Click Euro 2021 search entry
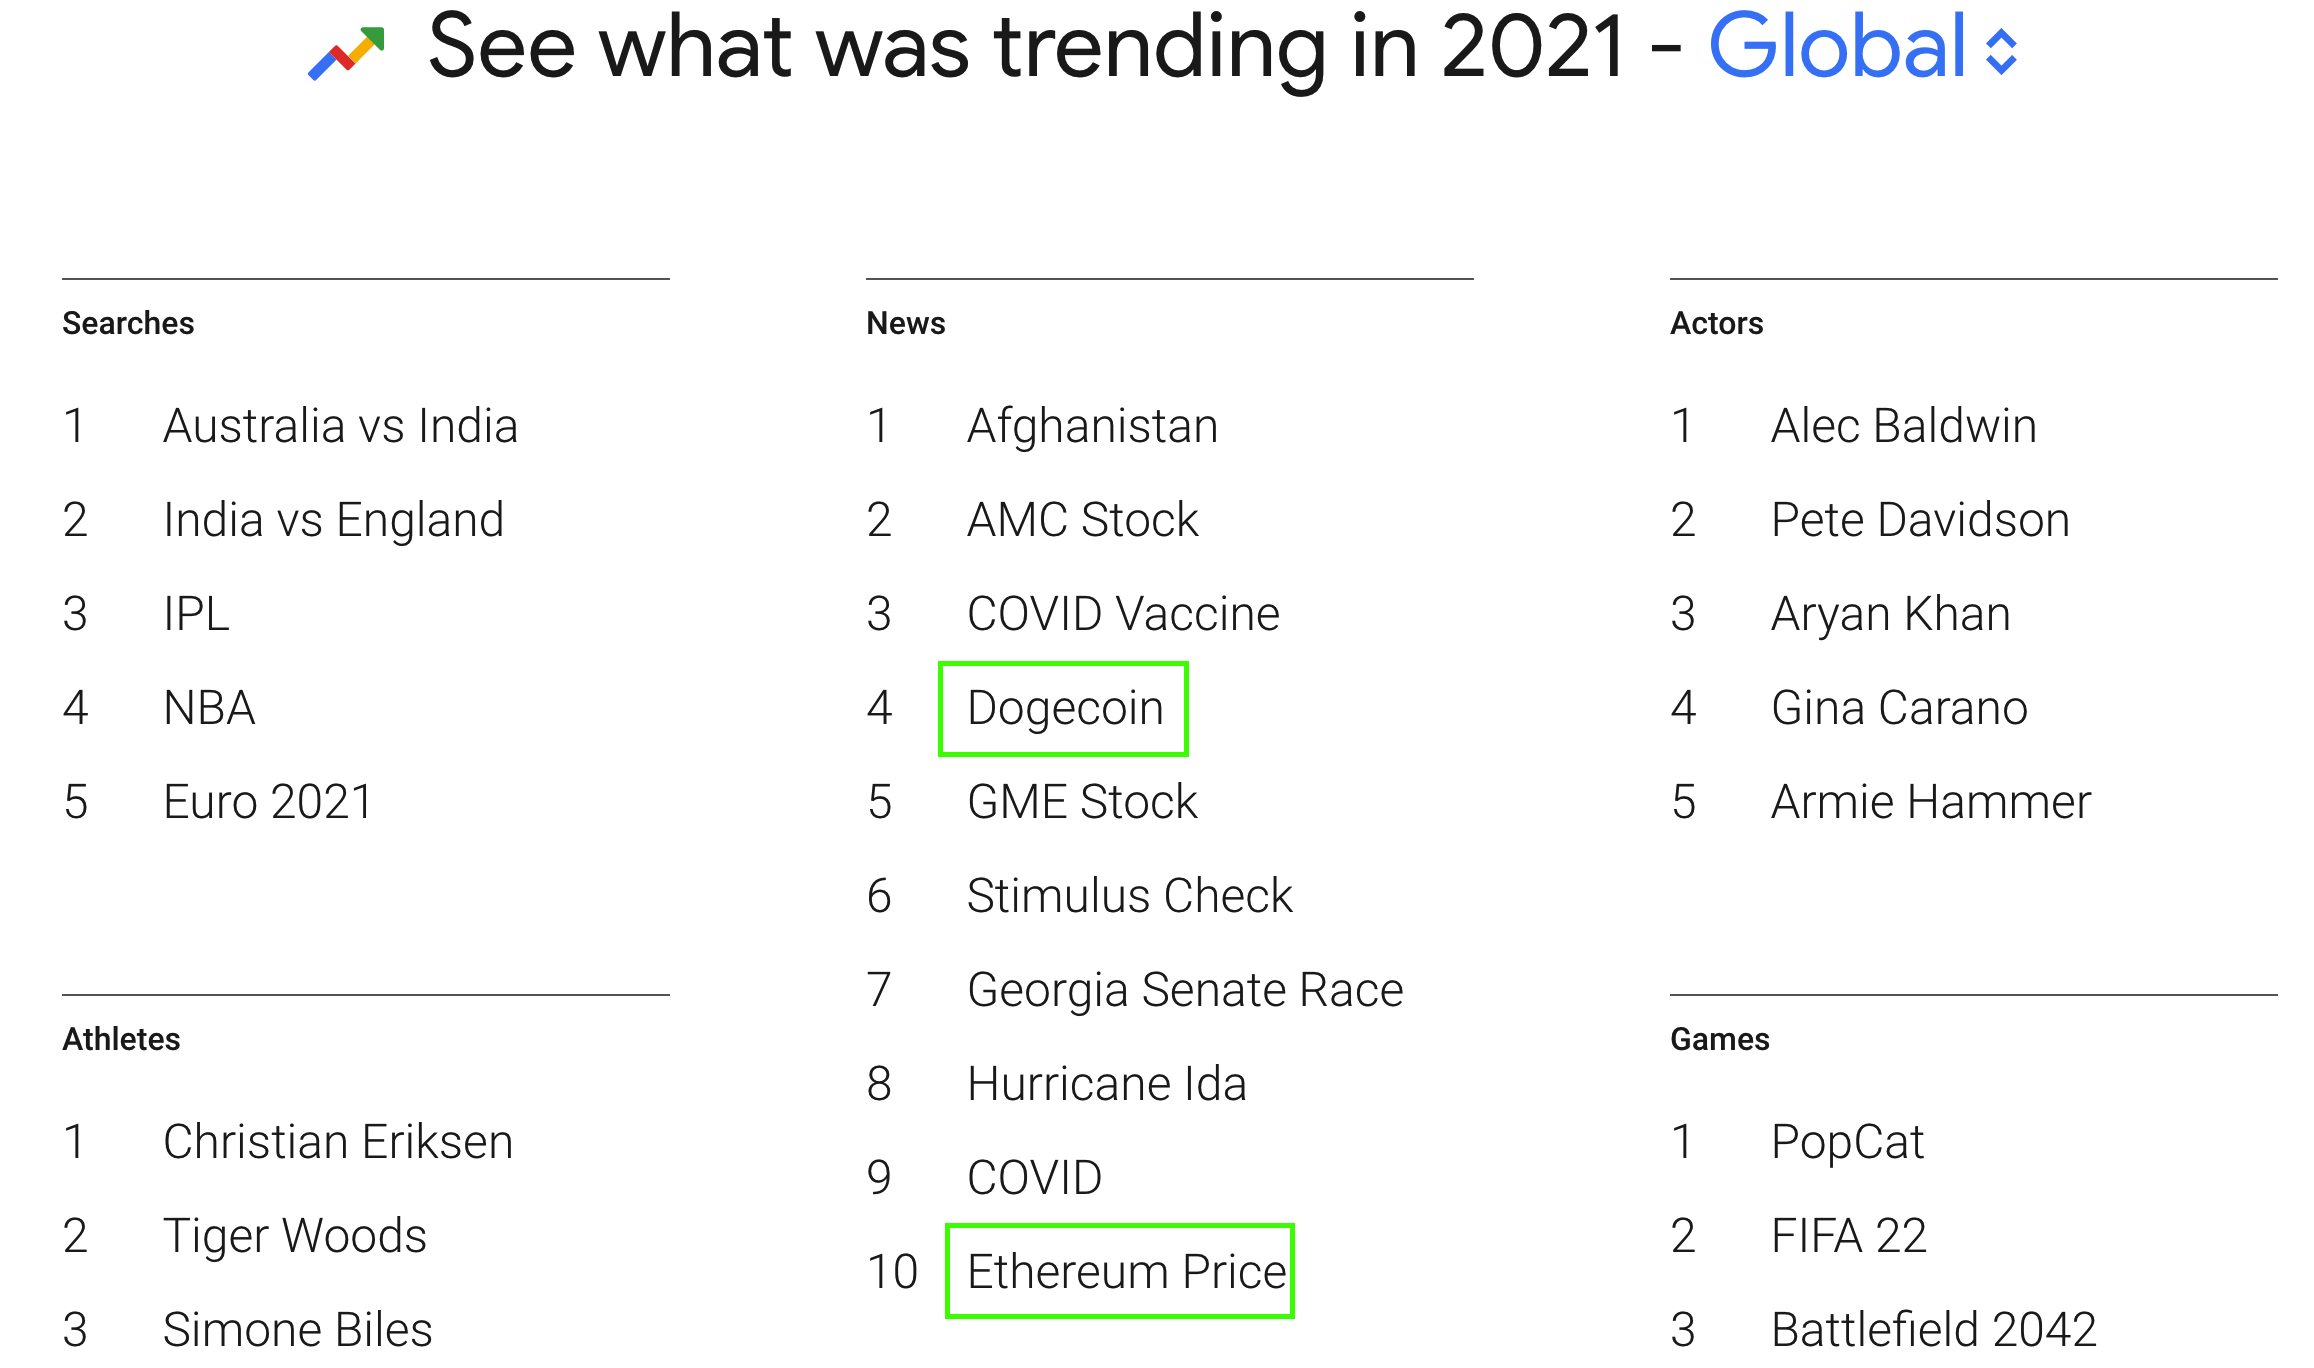The image size is (2314, 1368). [x=268, y=802]
